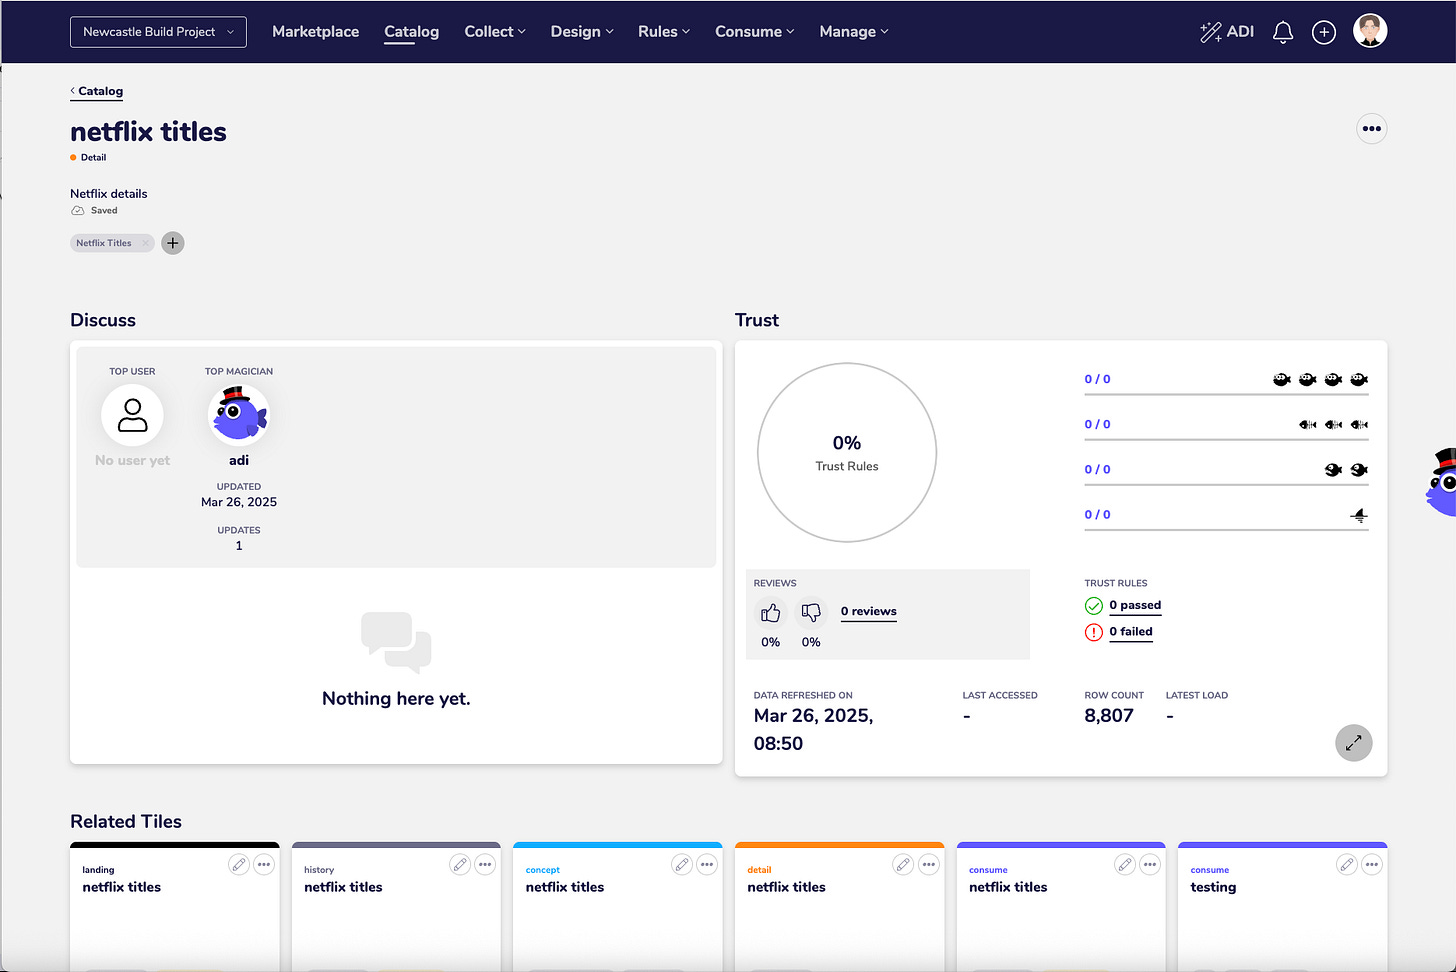
Task: Edit the landing netflix titles tile
Action: coord(239,865)
